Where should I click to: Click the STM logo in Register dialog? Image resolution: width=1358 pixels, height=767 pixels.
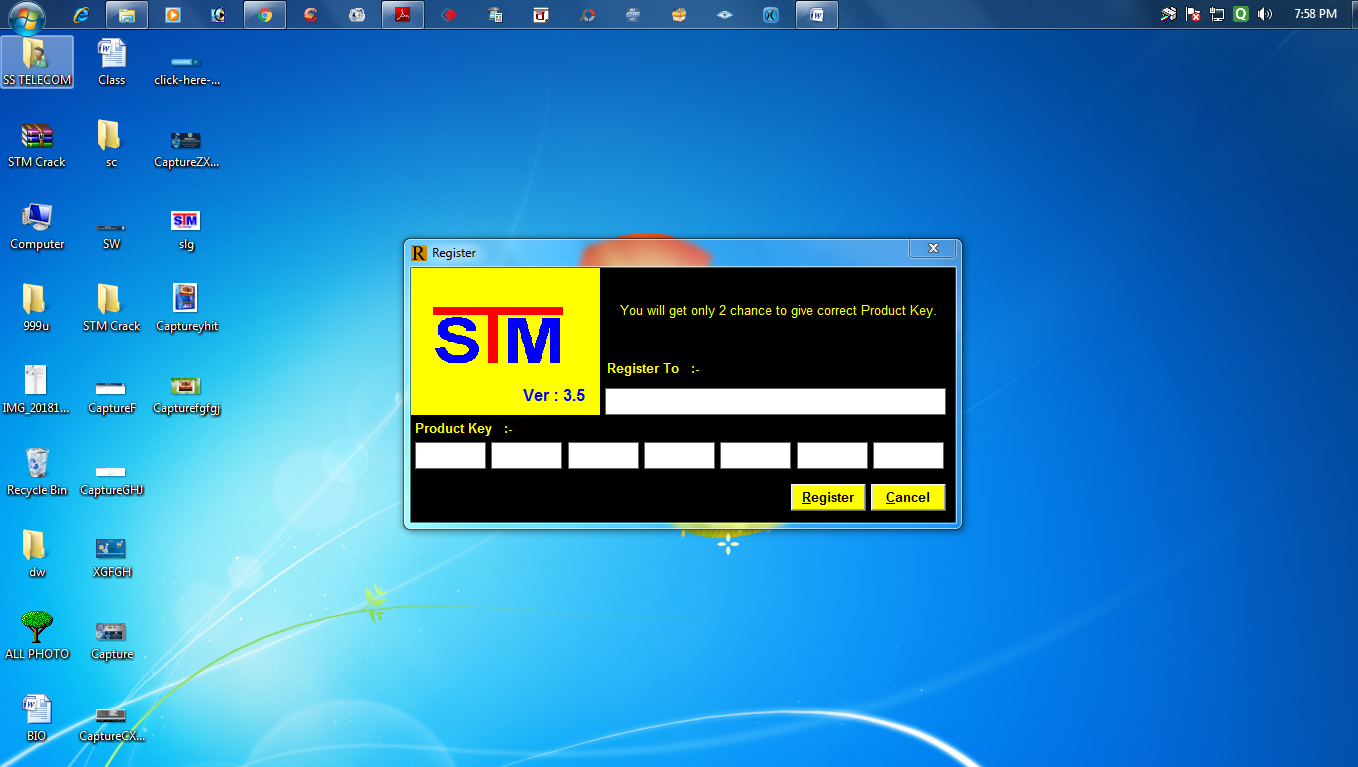tap(498, 336)
